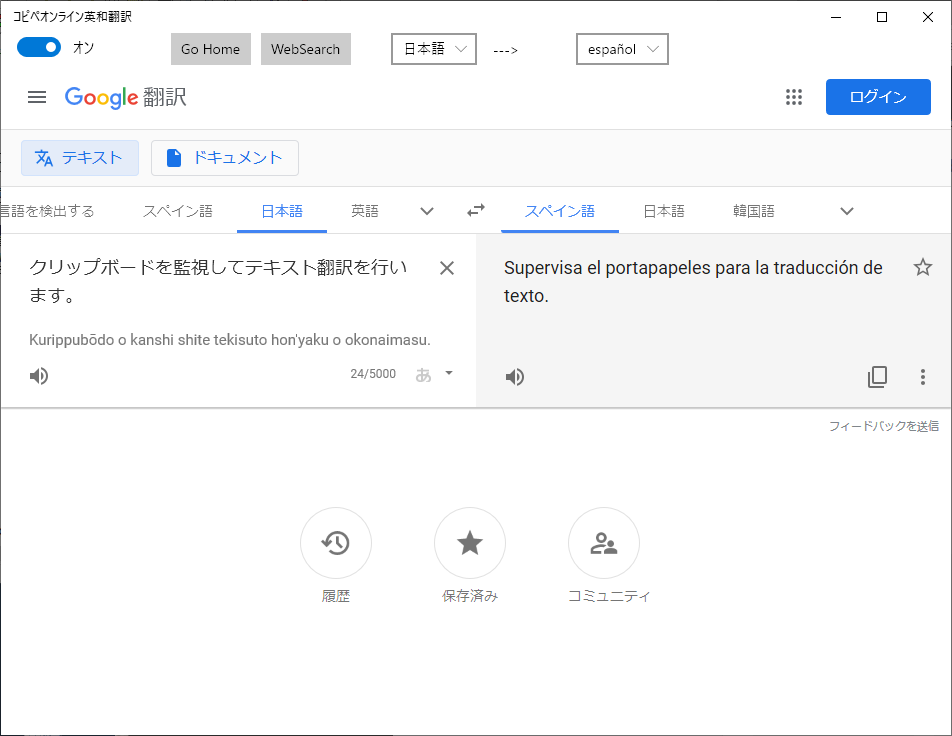The height and width of the screenshot is (736, 952).
Task: Minimize the コピペオンライン英和翻訳 window
Action: tap(836, 17)
